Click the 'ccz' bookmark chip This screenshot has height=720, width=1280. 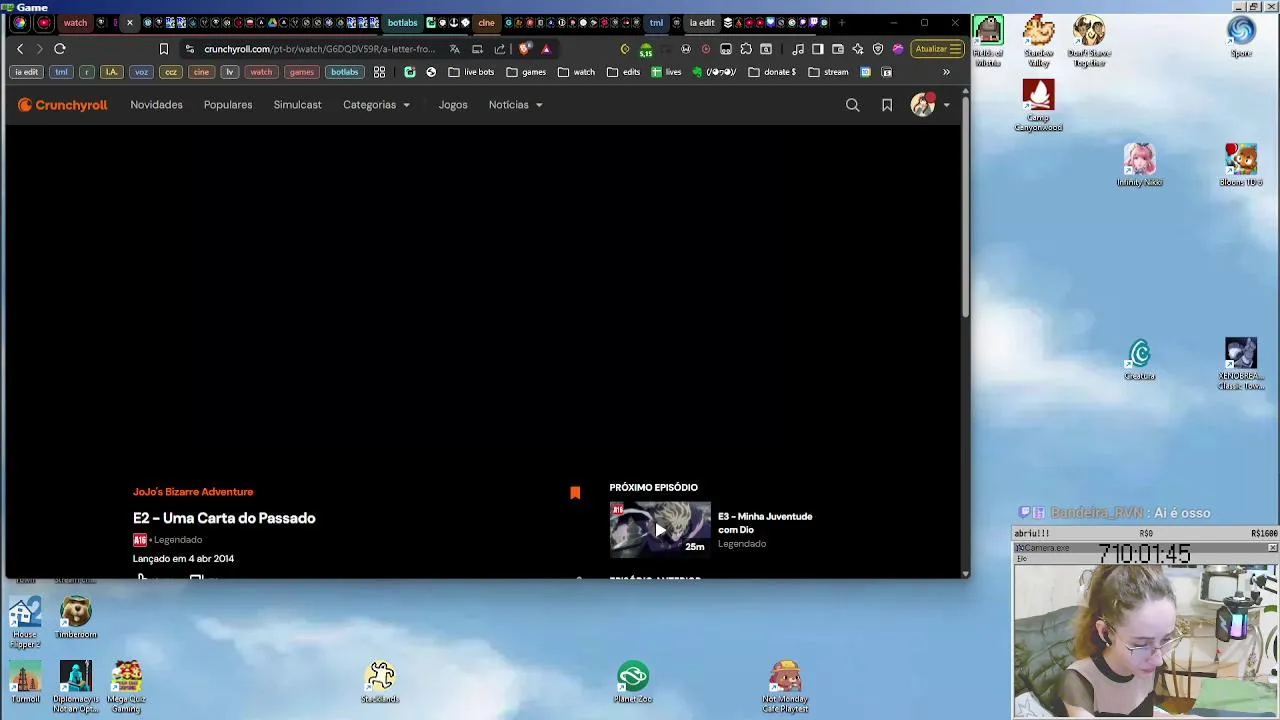click(171, 72)
